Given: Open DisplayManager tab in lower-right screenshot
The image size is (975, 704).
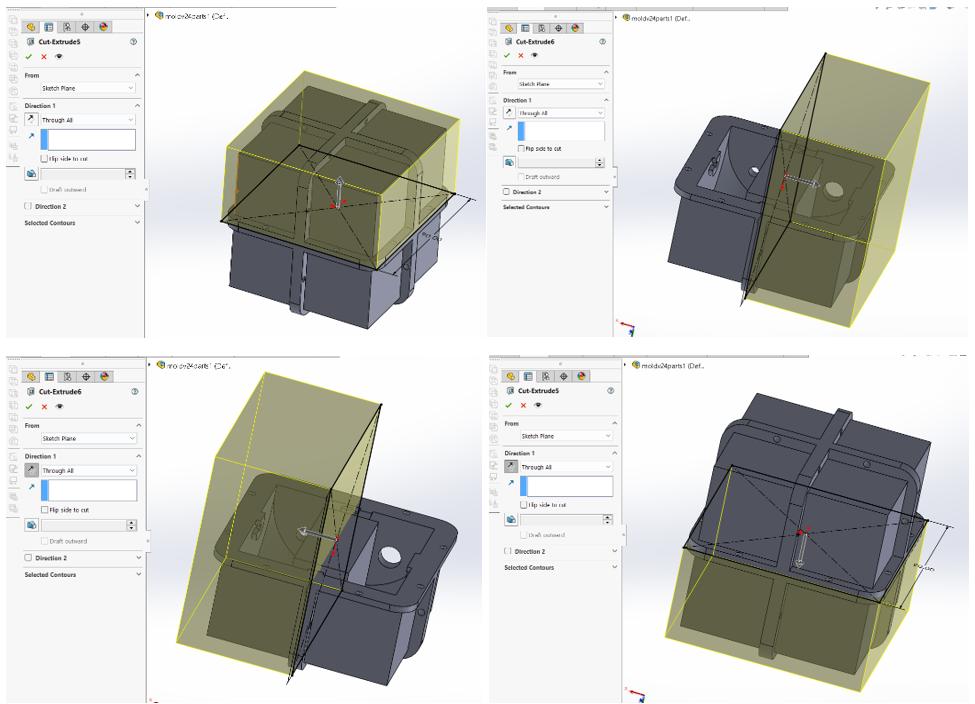Looking at the screenshot, I should (581, 376).
